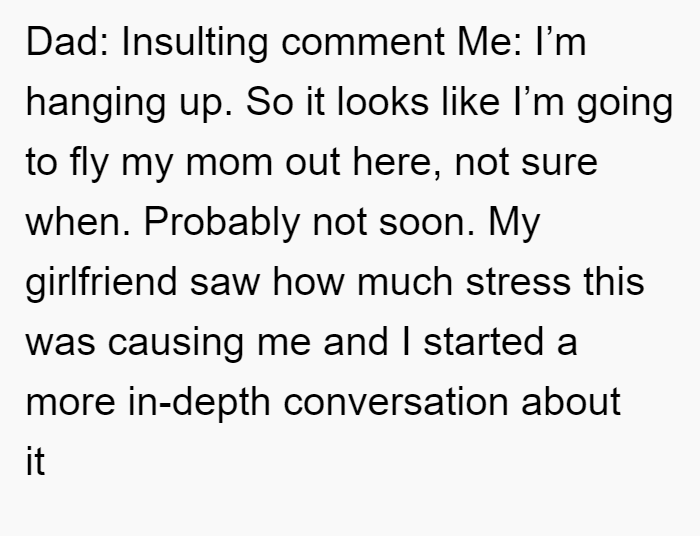
Task: Click the word 'Insulting' in the first line
Action: point(195,44)
